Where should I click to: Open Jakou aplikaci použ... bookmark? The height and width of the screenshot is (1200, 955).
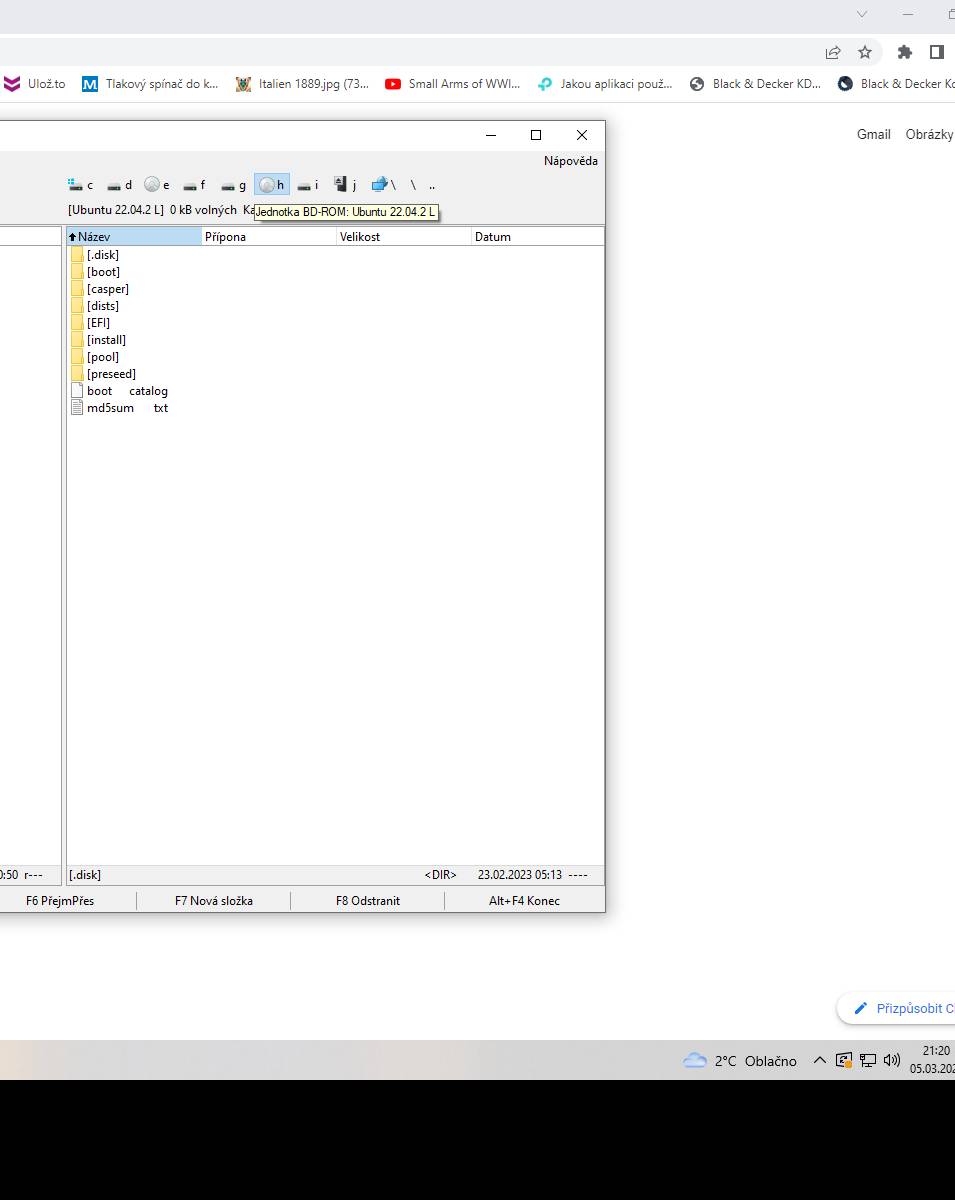pyautogui.click(x=605, y=84)
